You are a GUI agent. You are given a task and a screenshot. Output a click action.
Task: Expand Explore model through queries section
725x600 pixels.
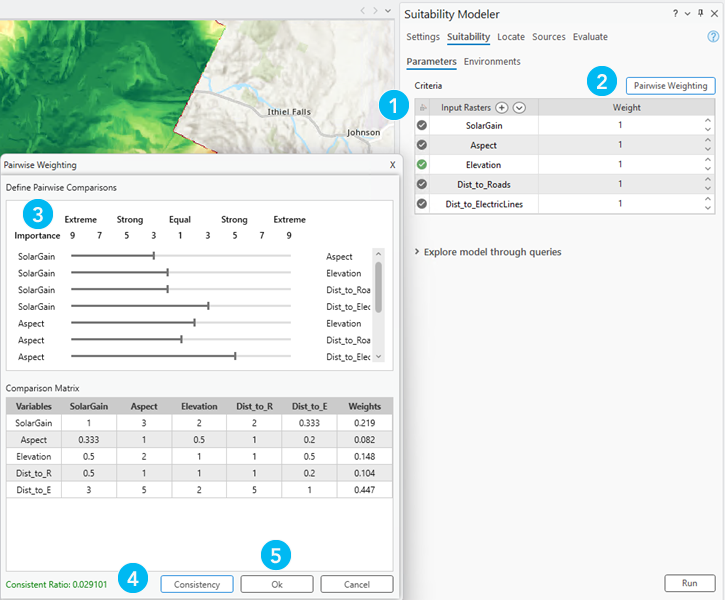click(417, 251)
